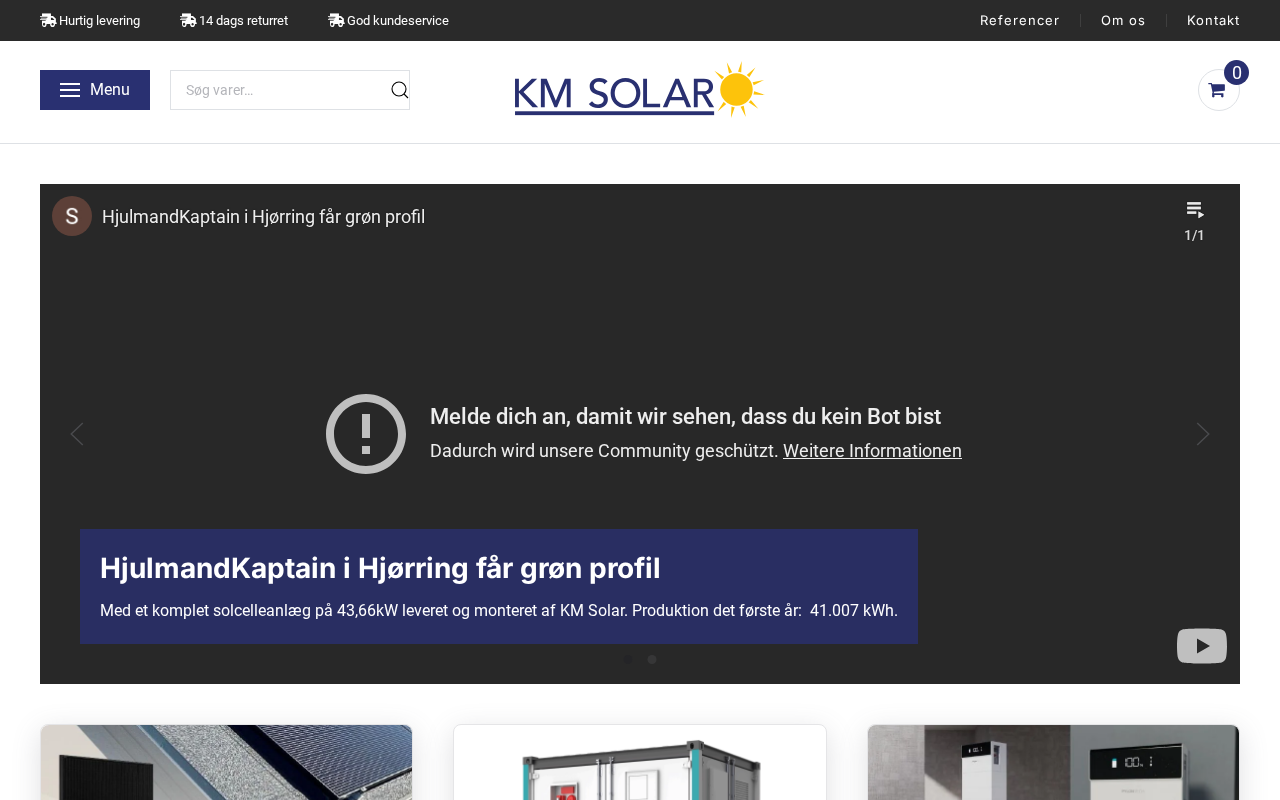Open the Kontakt page link
Image resolution: width=1280 pixels, height=800 pixels.
click(x=1213, y=20)
